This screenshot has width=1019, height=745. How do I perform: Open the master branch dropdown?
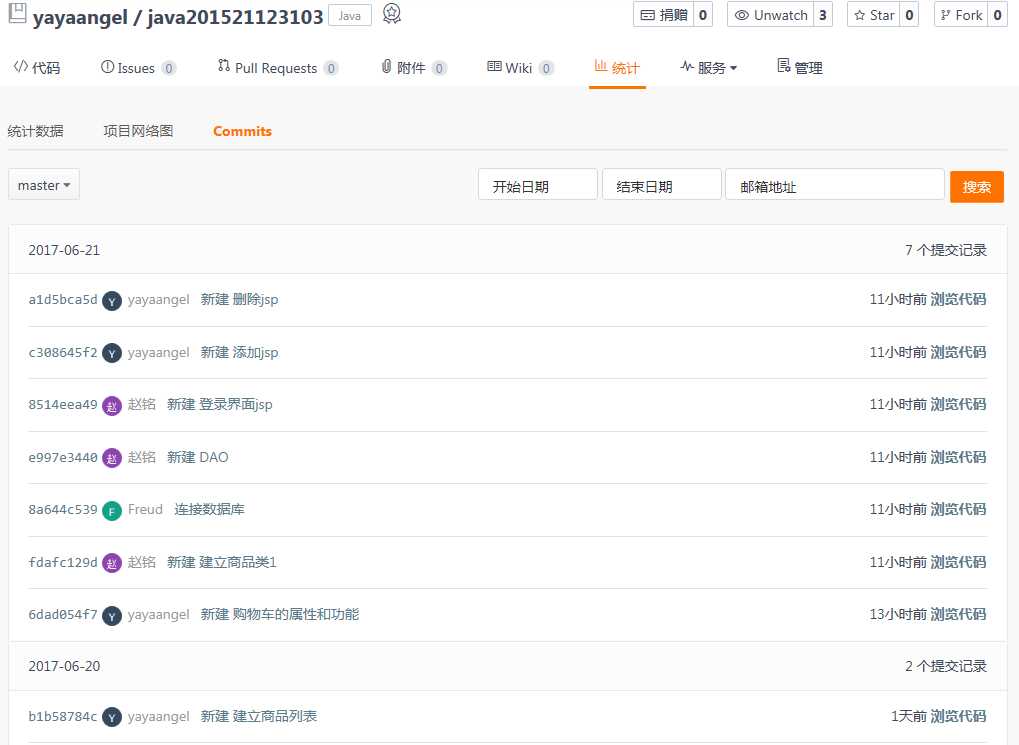pyautogui.click(x=44, y=185)
